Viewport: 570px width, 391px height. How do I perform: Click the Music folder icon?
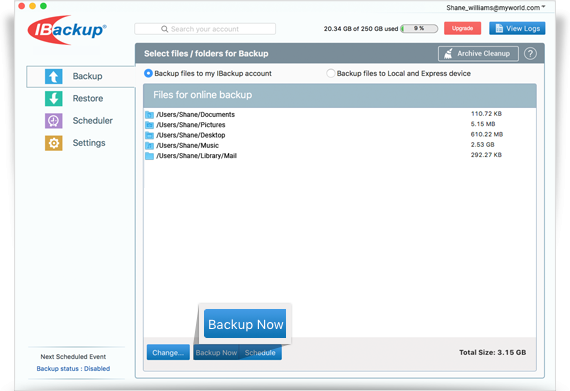[x=149, y=146]
